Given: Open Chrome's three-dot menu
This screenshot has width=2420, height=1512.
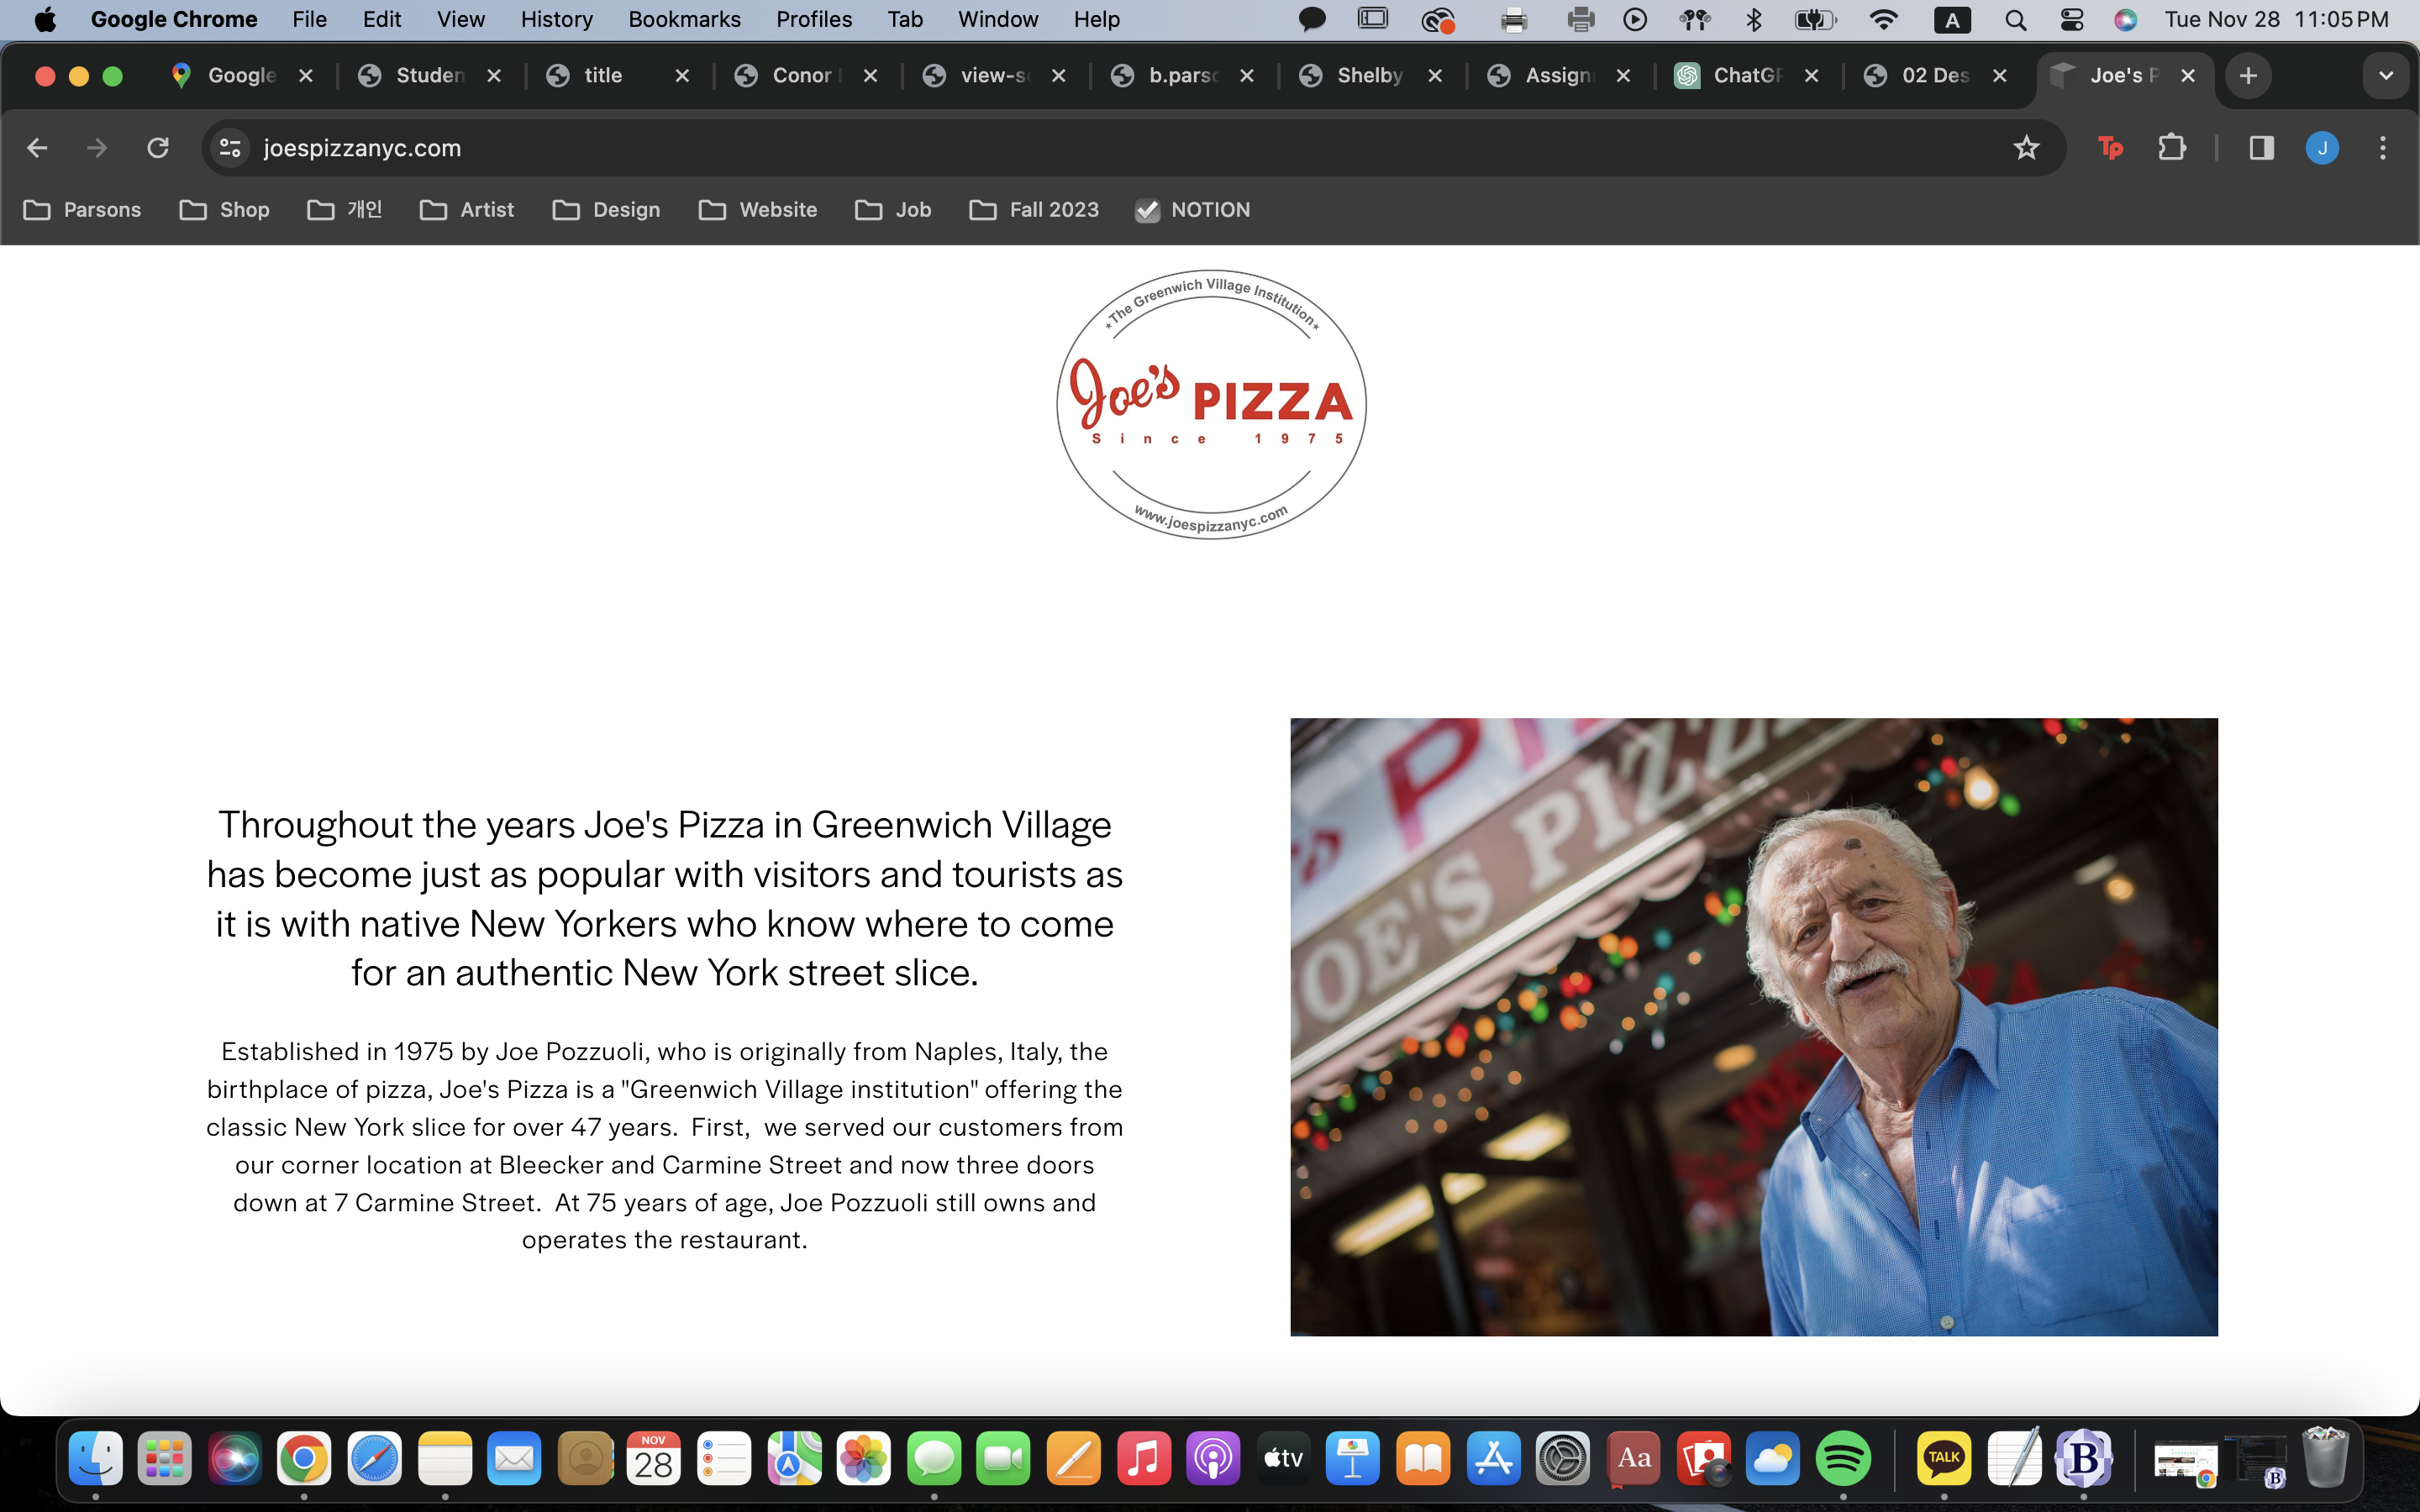Looking at the screenshot, I should pyautogui.click(x=2383, y=148).
